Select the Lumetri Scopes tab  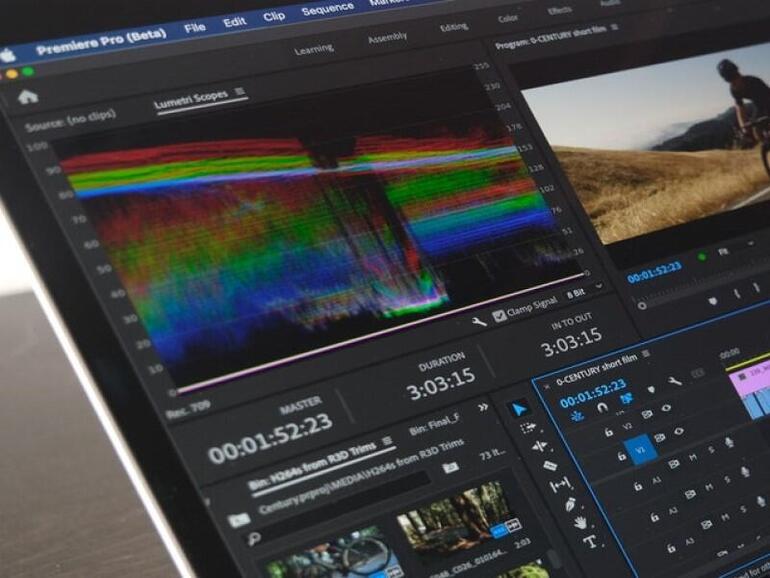tap(191, 99)
